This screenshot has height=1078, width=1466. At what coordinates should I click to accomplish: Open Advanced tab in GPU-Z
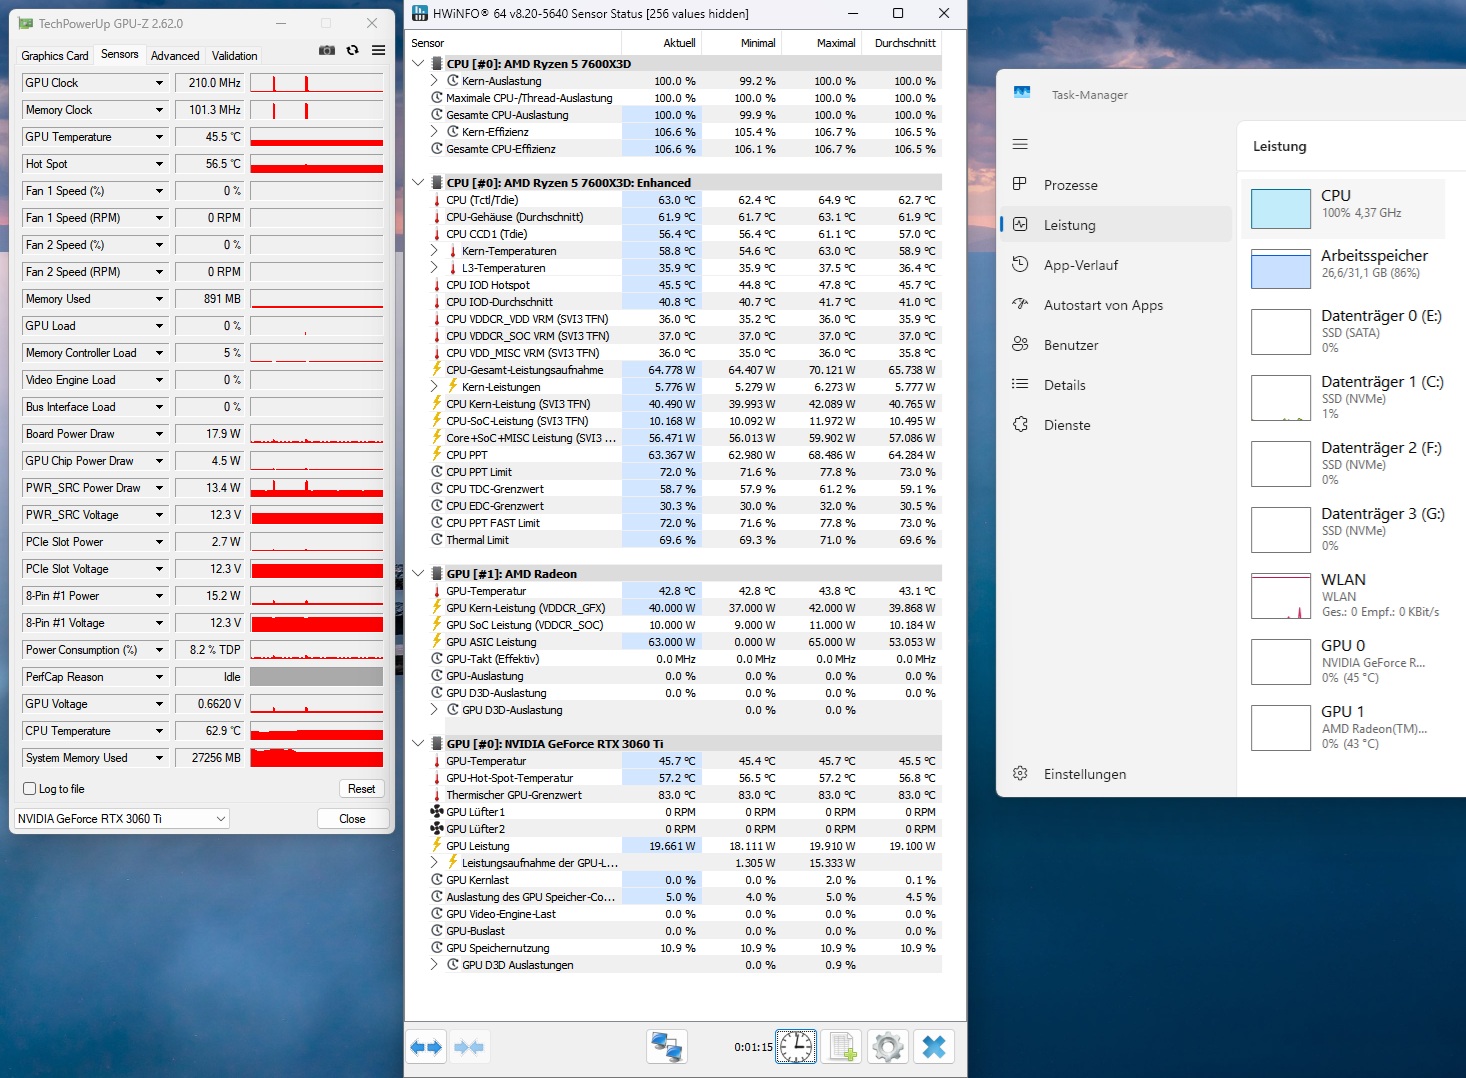(x=175, y=56)
